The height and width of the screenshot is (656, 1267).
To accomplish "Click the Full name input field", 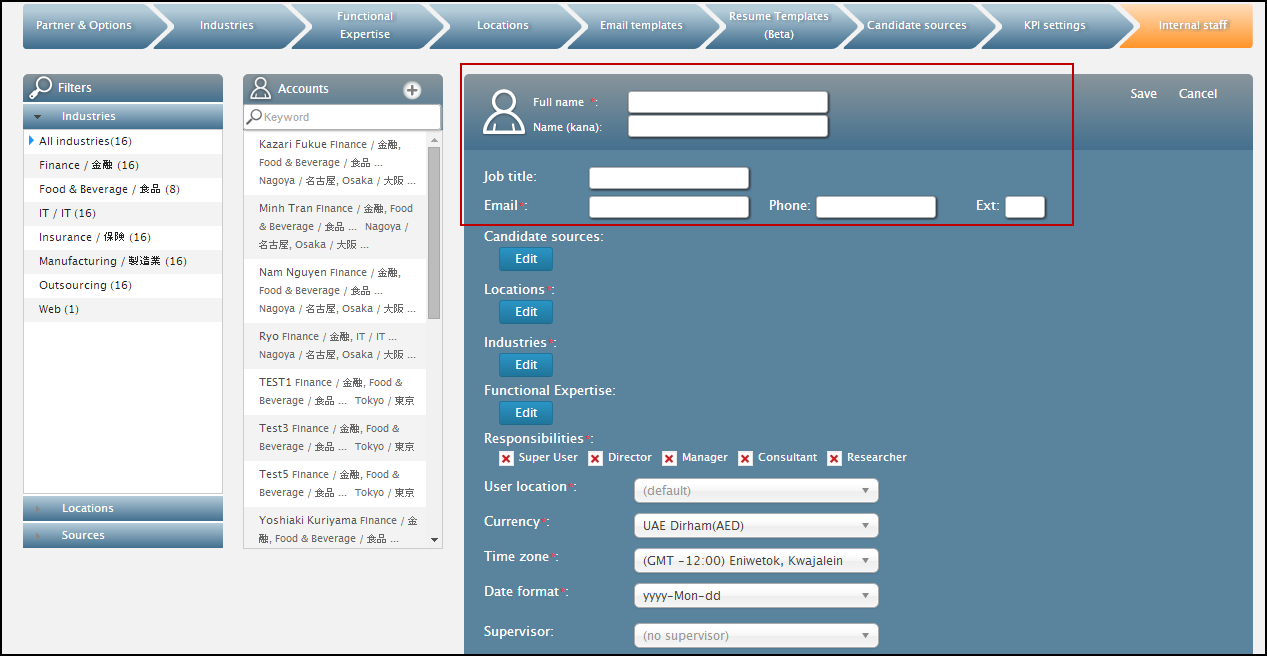I will [x=728, y=102].
